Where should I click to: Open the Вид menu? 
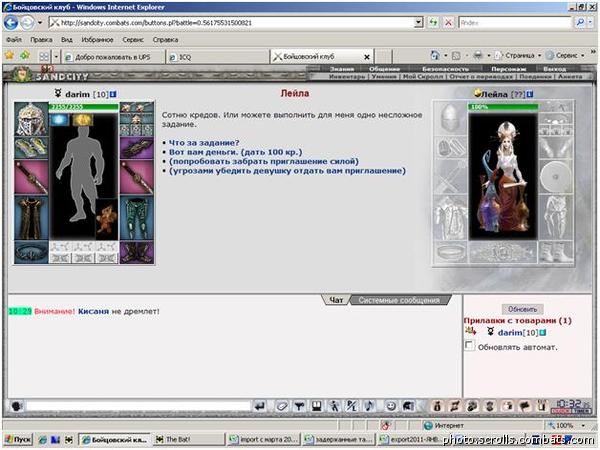(x=67, y=40)
